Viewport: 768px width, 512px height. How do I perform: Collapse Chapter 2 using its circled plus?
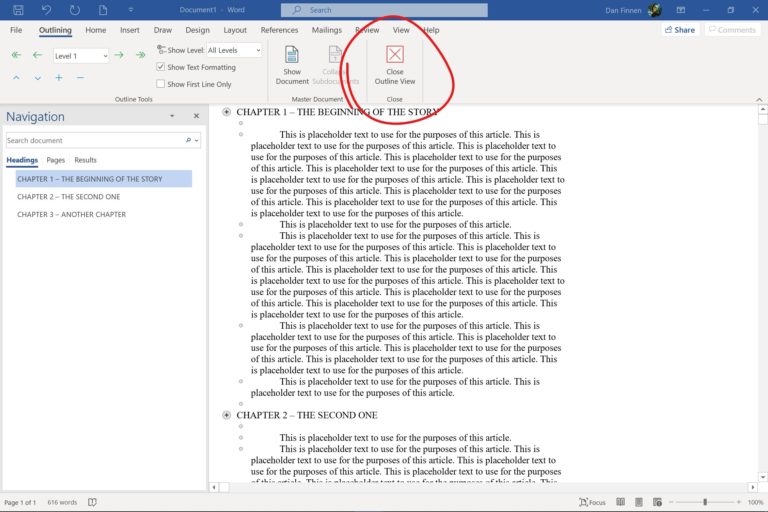[x=227, y=415]
